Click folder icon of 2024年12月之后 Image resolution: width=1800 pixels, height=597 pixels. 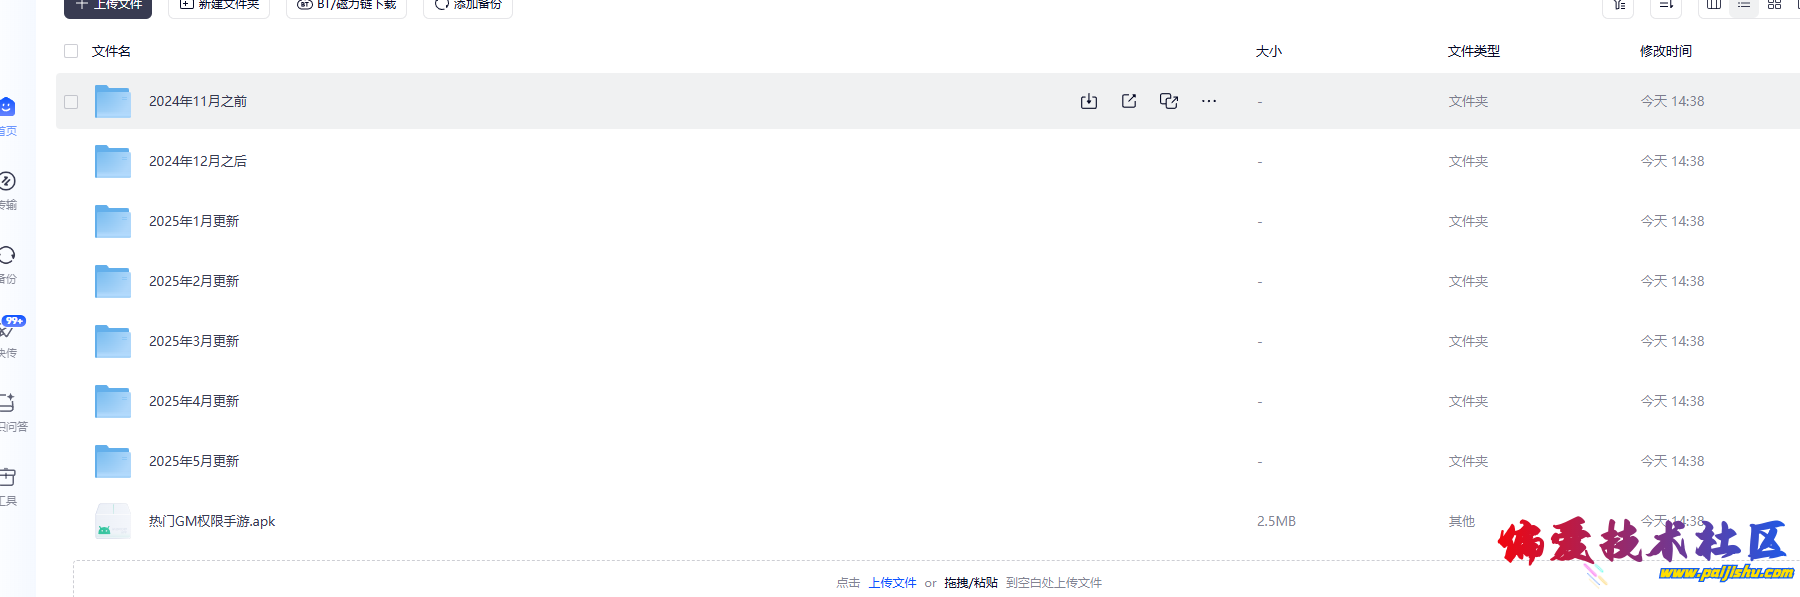[x=113, y=161]
